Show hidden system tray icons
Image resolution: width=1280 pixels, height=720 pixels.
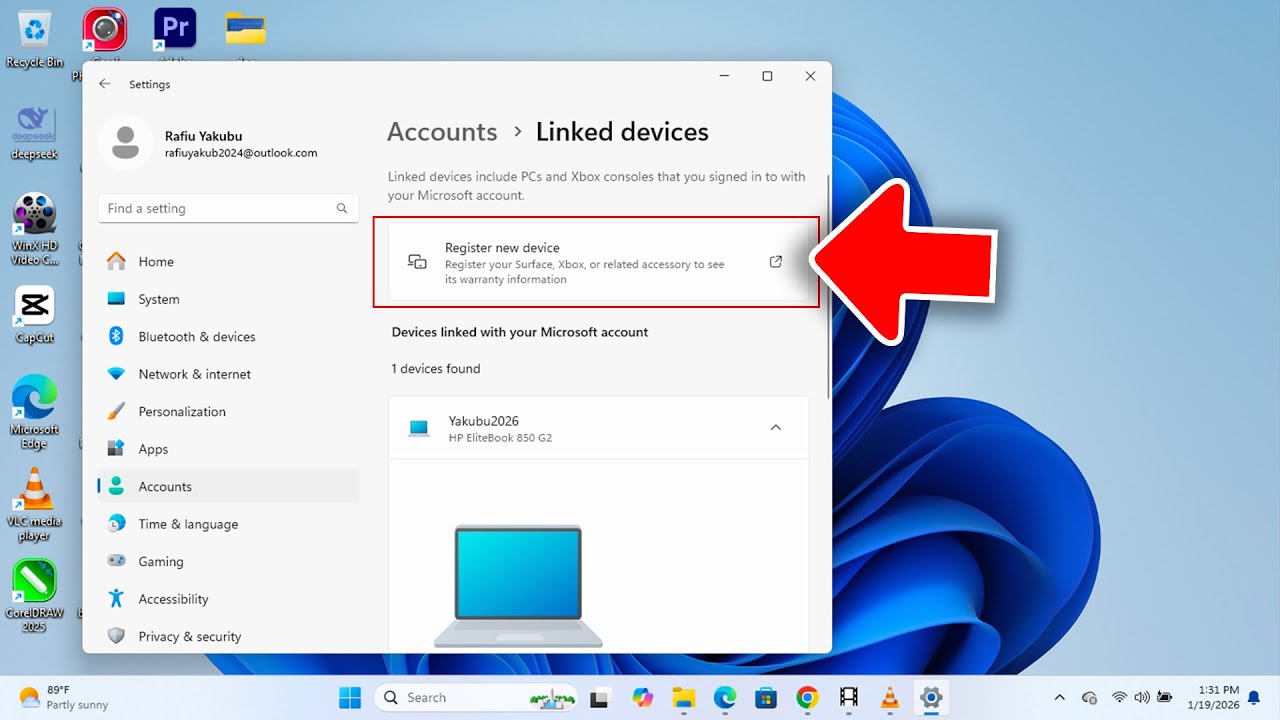1060,697
